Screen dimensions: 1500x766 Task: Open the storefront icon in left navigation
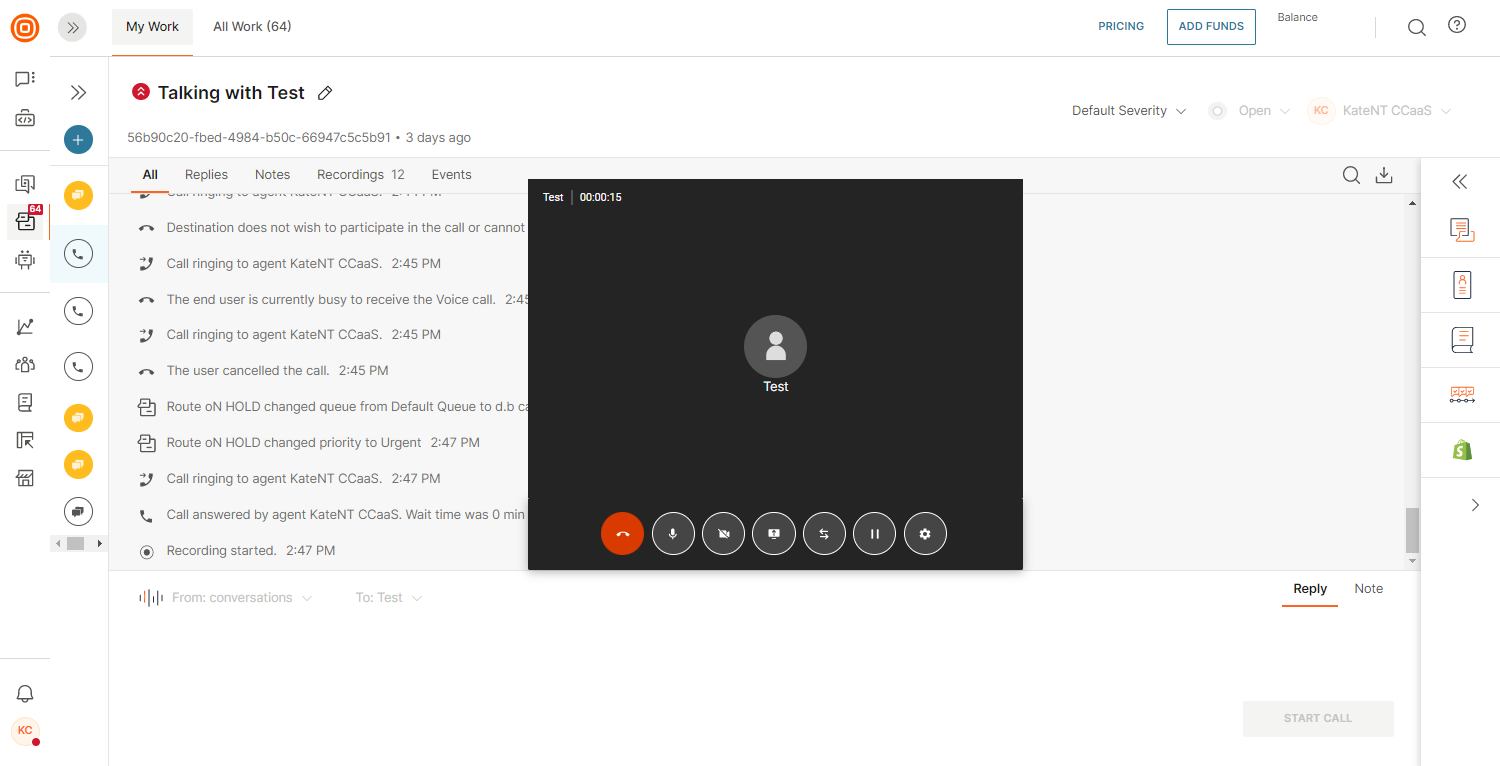pos(25,478)
